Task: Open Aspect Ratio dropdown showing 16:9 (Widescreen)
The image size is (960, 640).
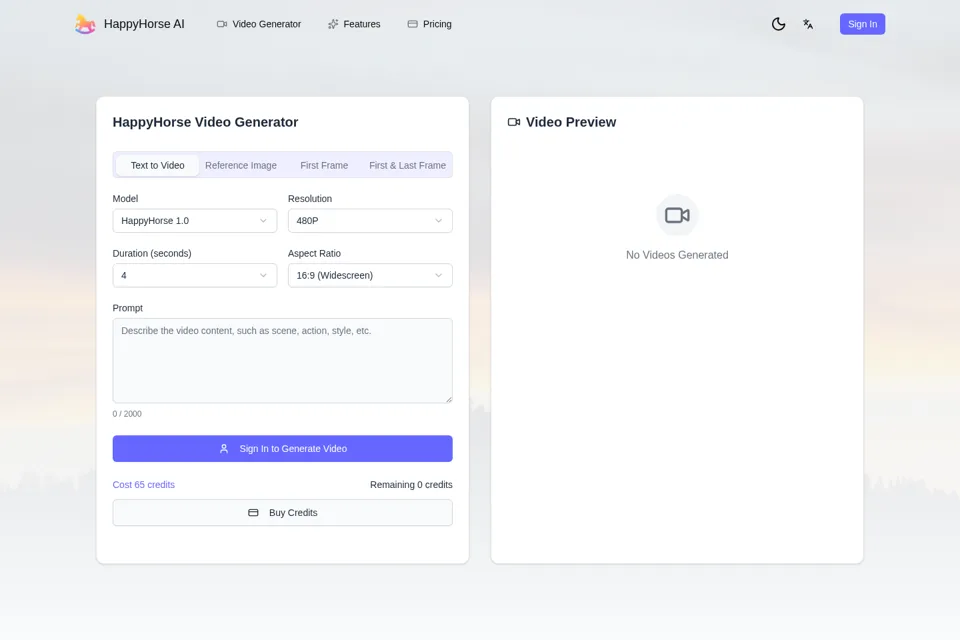Action: tap(370, 276)
